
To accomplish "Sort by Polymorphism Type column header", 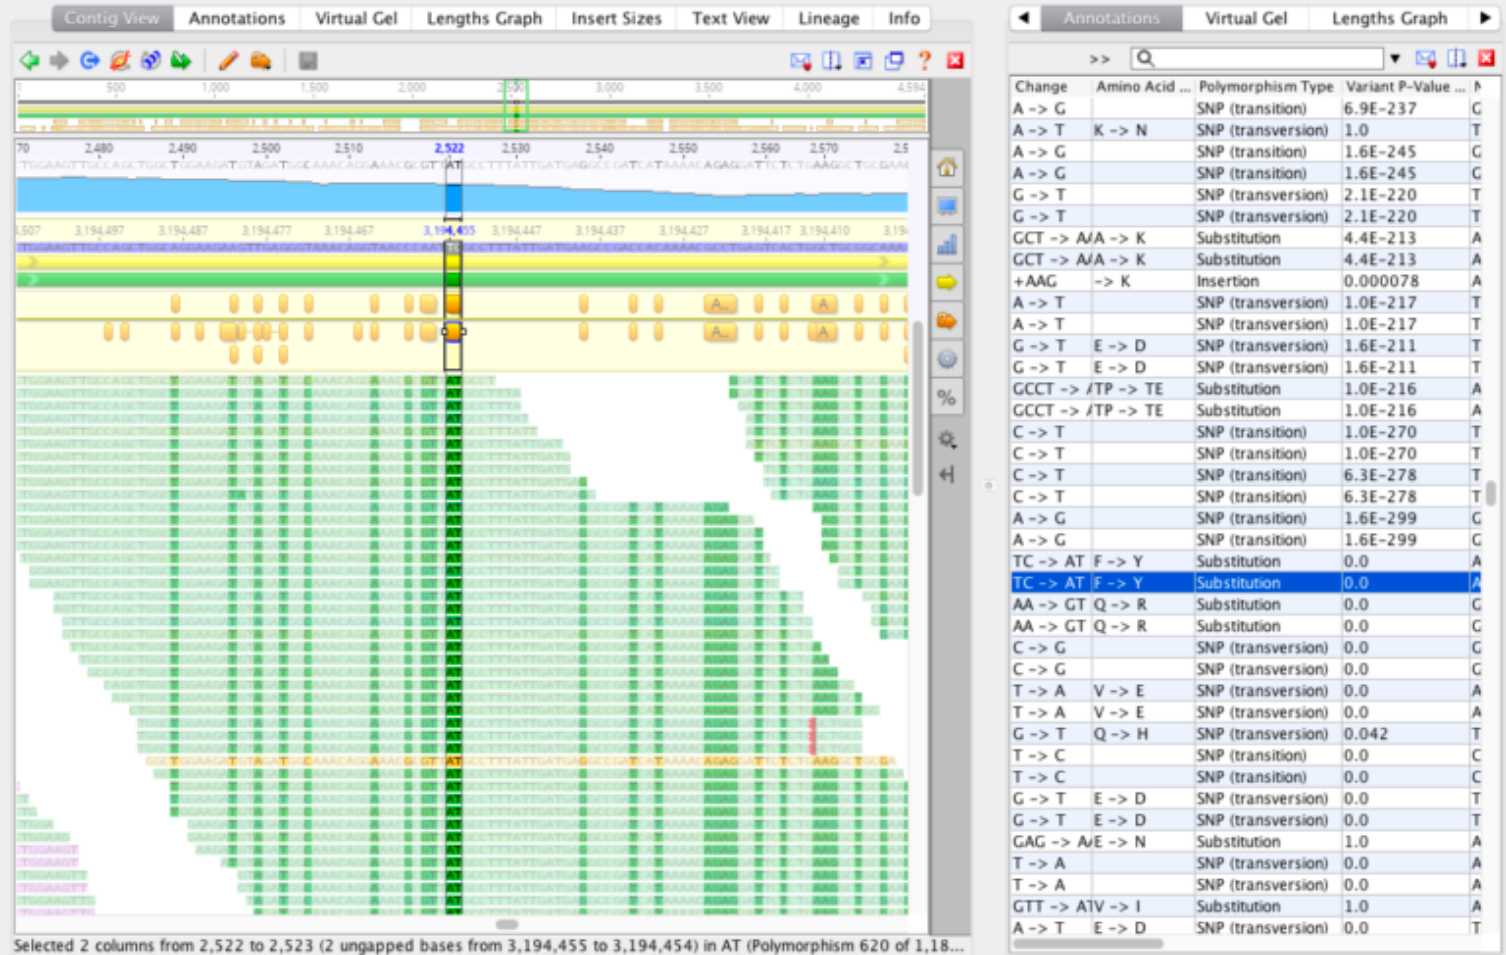I will click(1267, 87).
